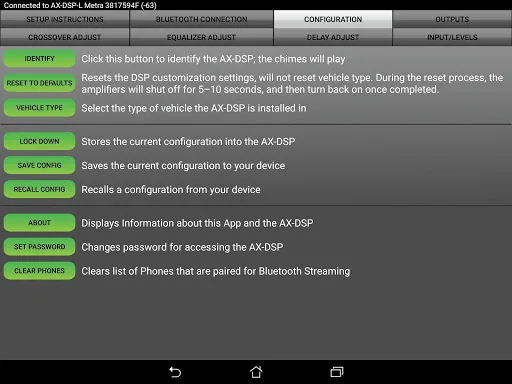512x384 pixels.
Task: Tap the Recall Config button
Action: [39, 189]
